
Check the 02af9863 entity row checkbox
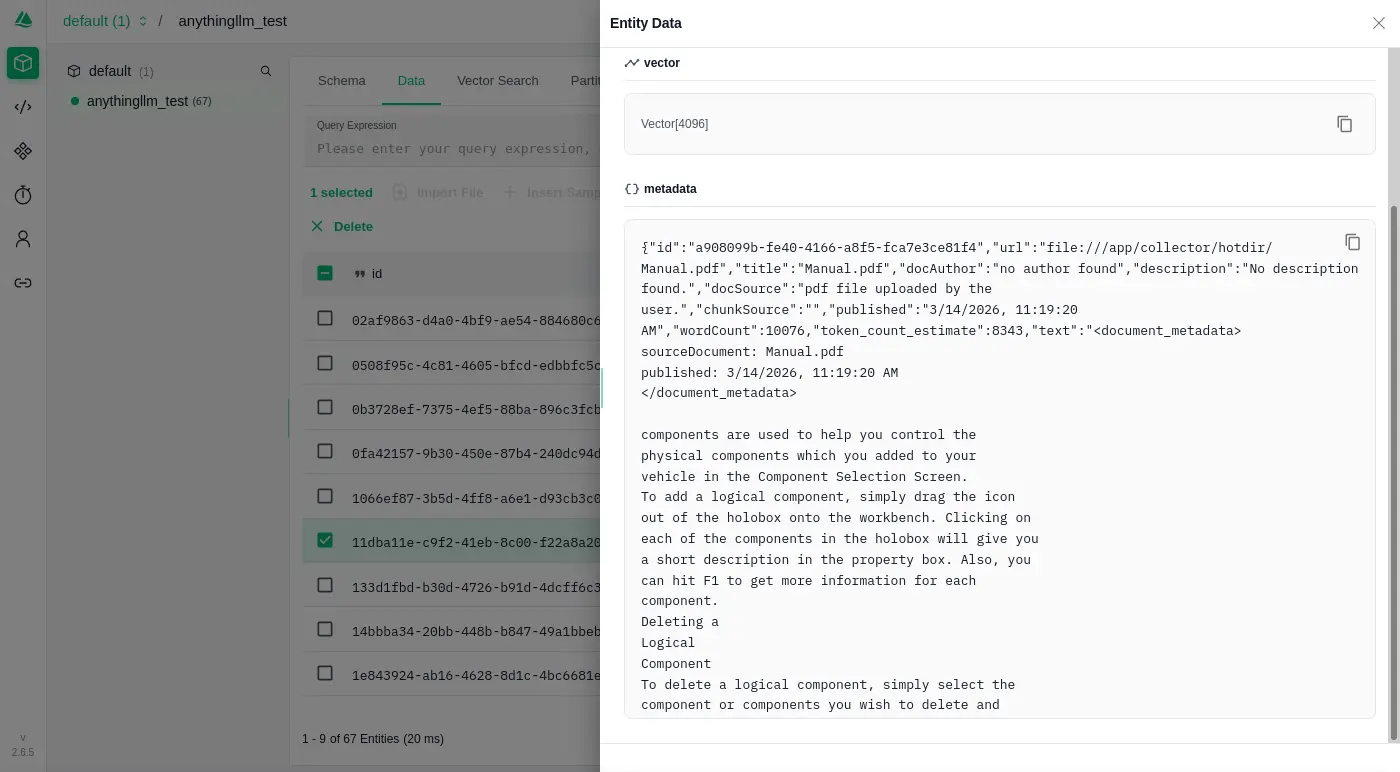click(x=325, y=318)
